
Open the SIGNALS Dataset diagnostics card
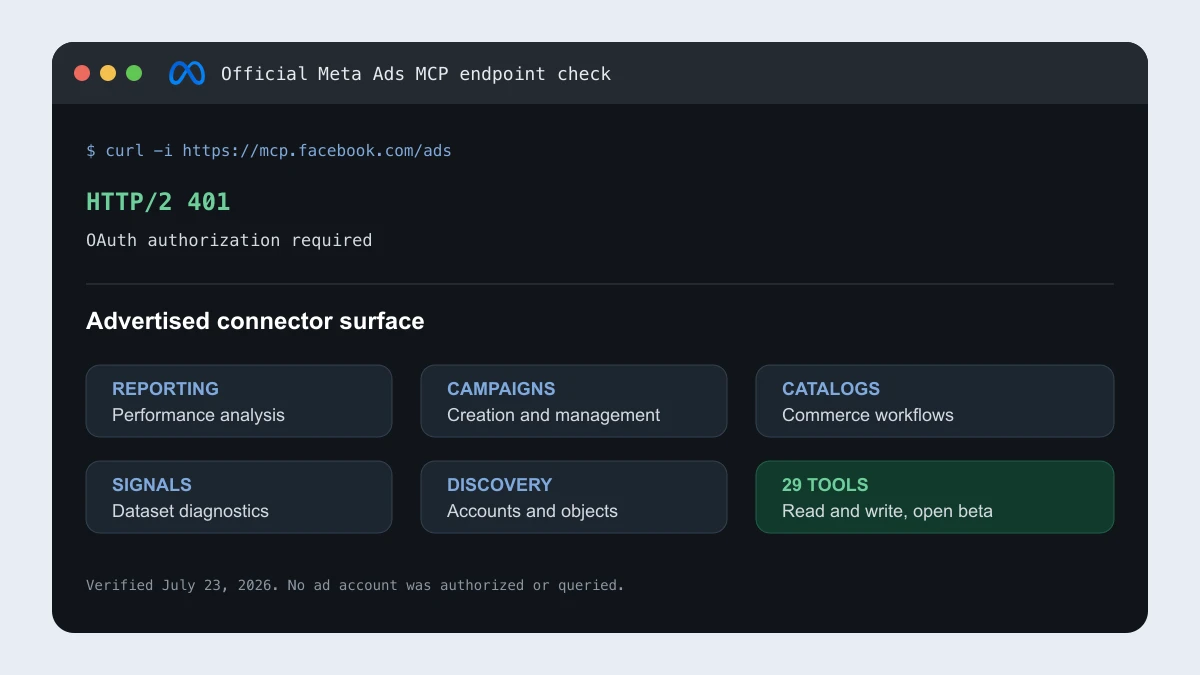(239, 497)
